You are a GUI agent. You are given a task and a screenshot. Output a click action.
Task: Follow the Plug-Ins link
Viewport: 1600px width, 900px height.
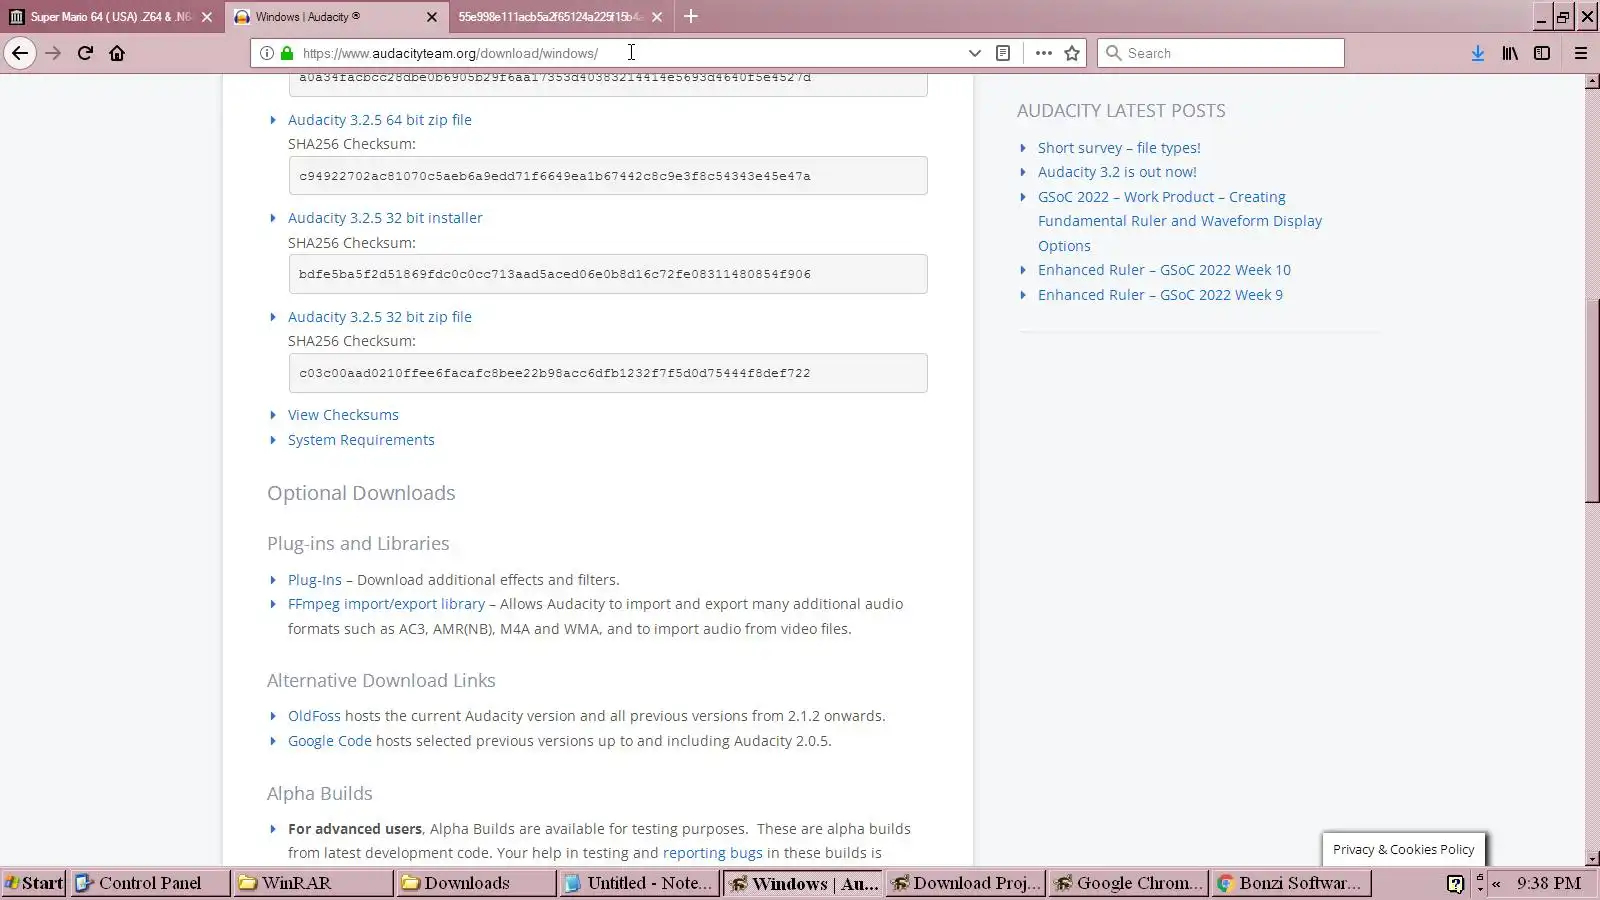click(x=315, y=580)
